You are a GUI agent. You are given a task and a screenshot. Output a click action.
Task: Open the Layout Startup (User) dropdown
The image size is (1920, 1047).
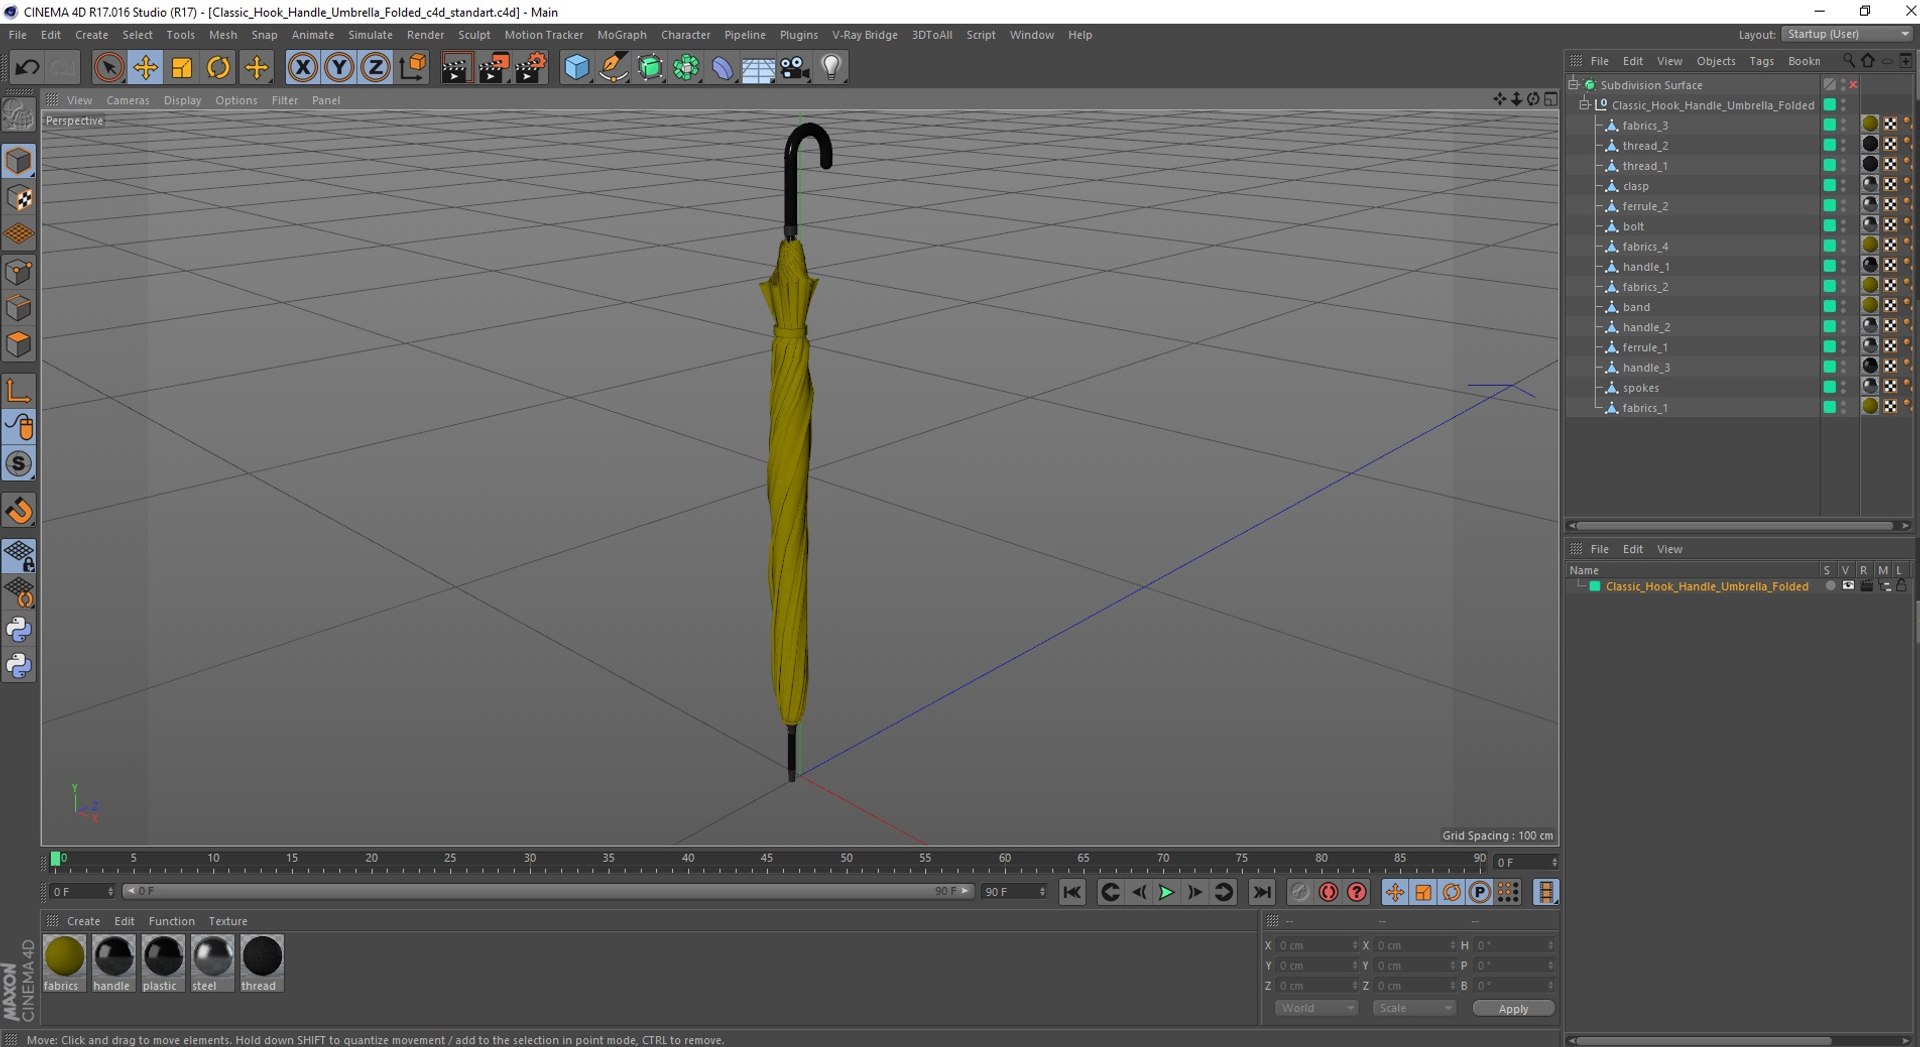tap(1847, 34)
